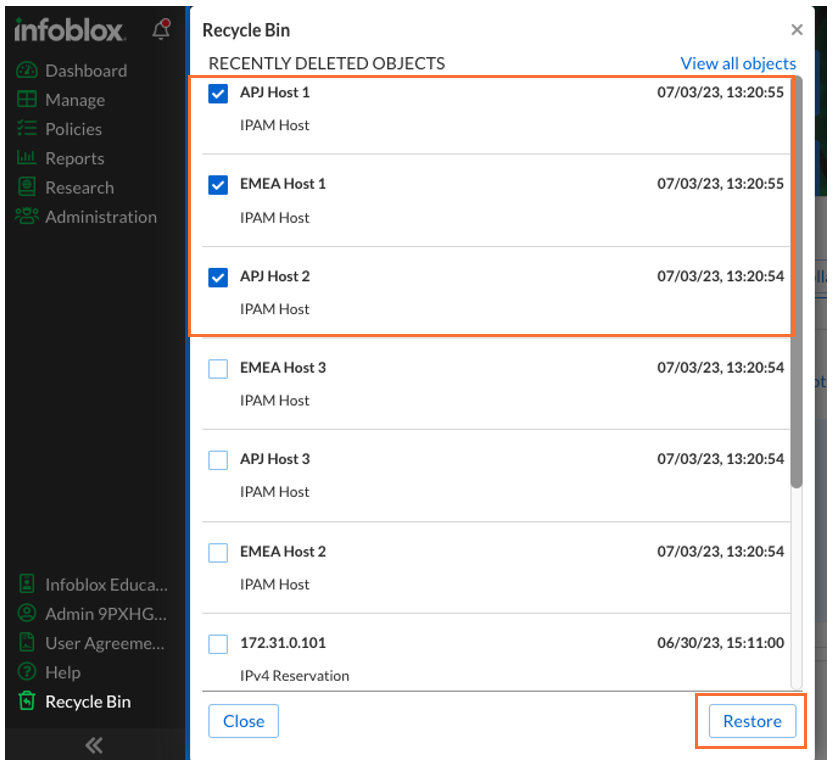Click the Recycle Bin trash icon
The width and height of the screenshot is (833, 766).
(27, 701)
